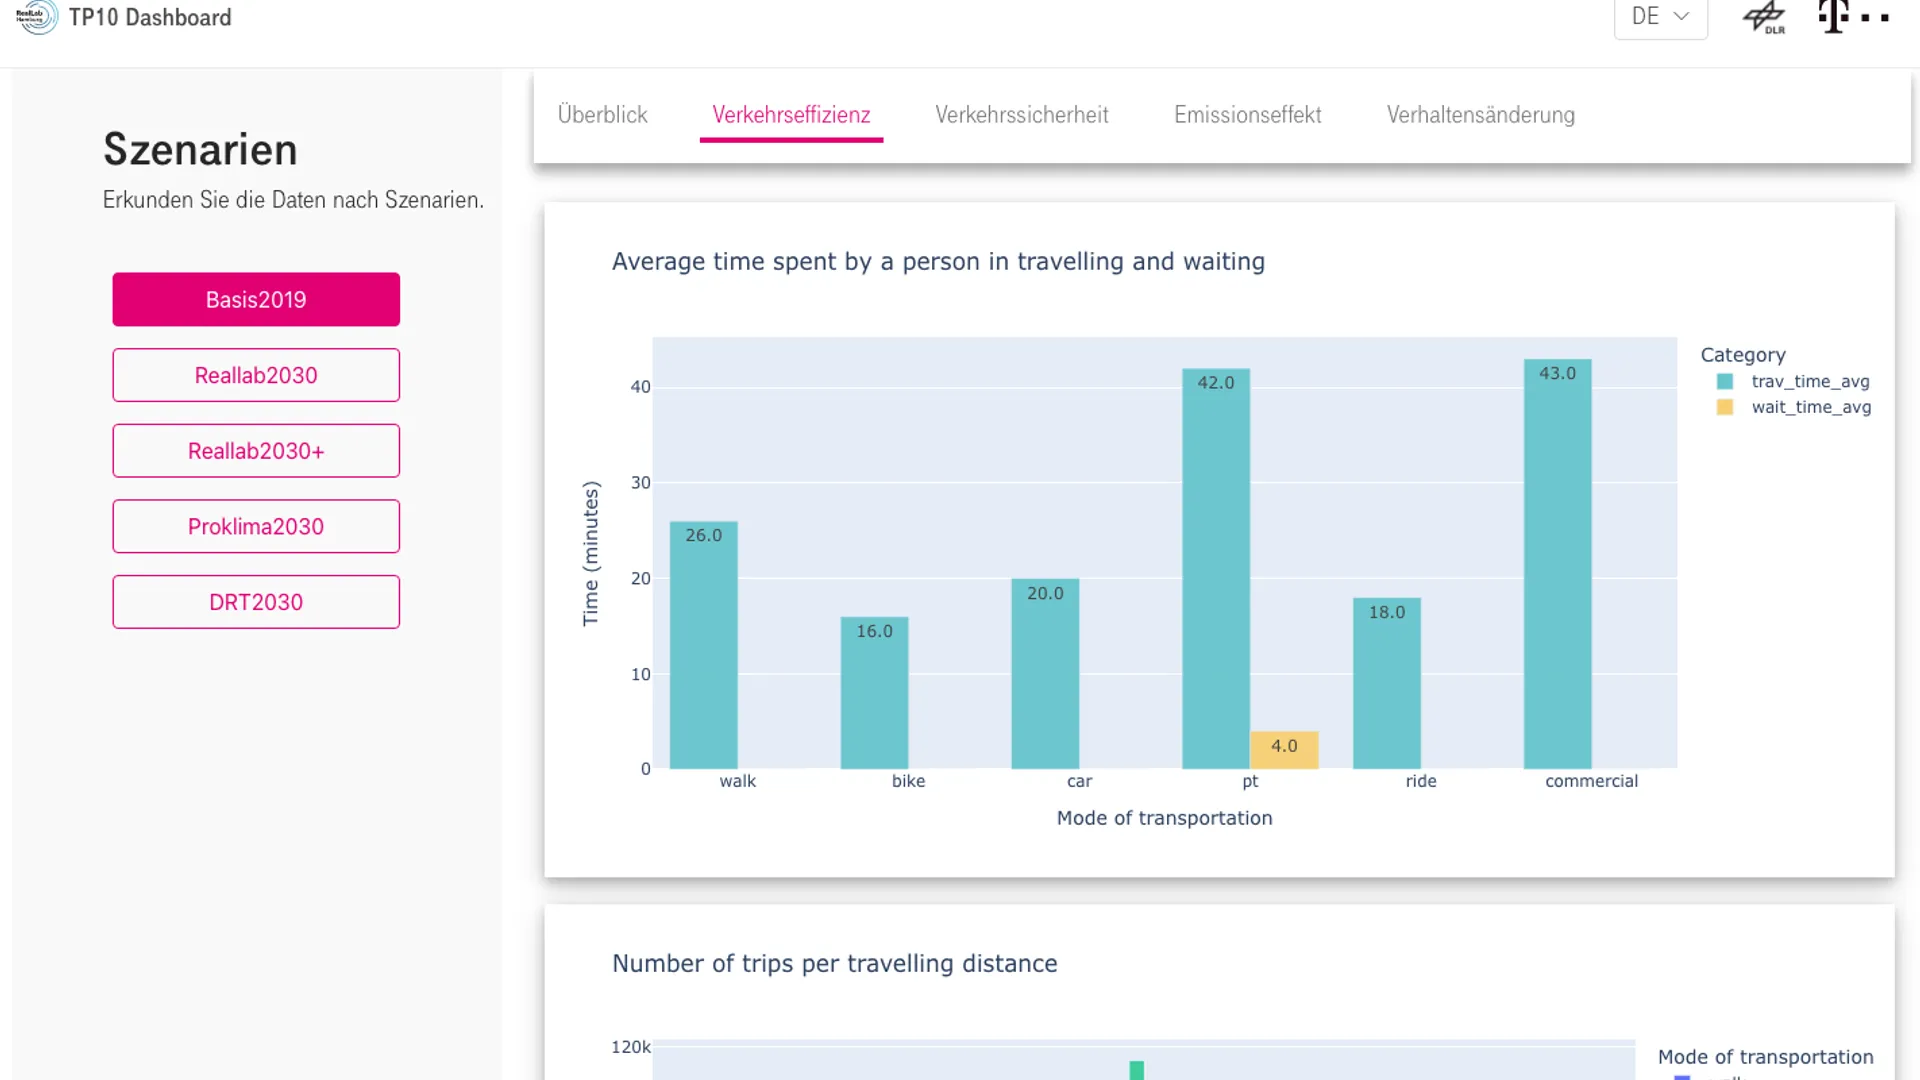Select the DRT2030 scenario

click(256, 602)
